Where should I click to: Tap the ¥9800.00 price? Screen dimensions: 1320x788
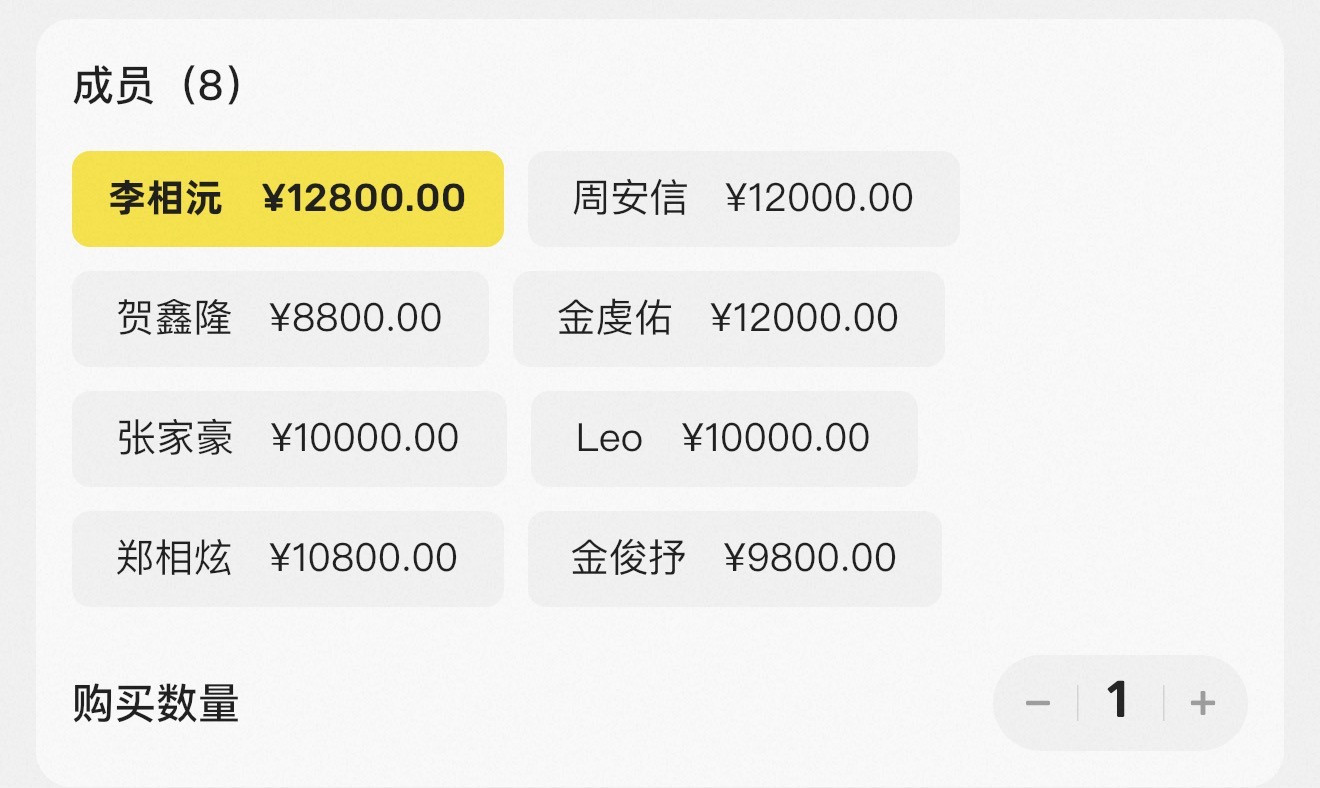tap(810, 558)
